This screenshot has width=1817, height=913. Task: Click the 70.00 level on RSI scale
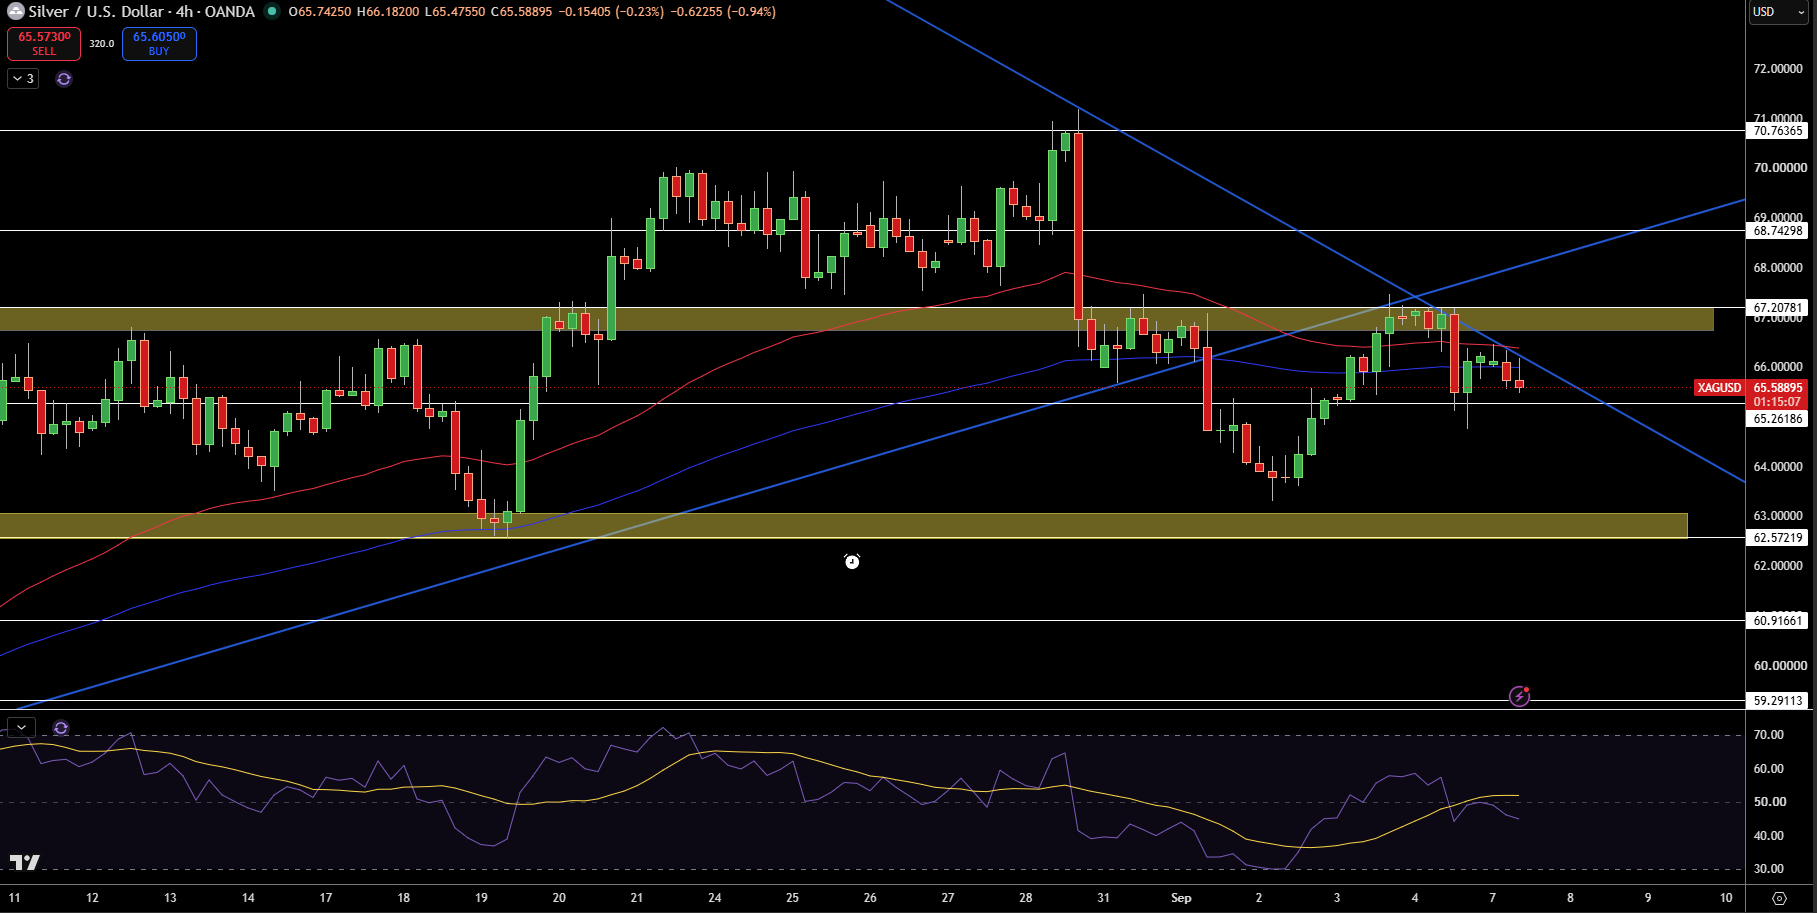1769,735
